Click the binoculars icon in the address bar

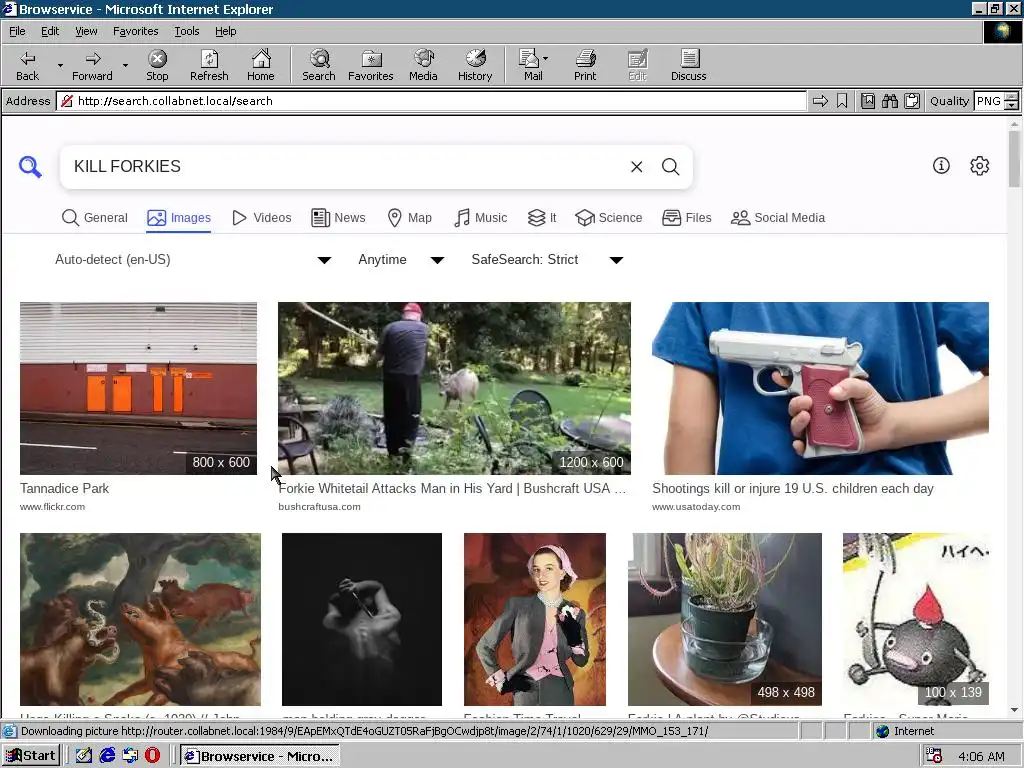click(889, 101)
